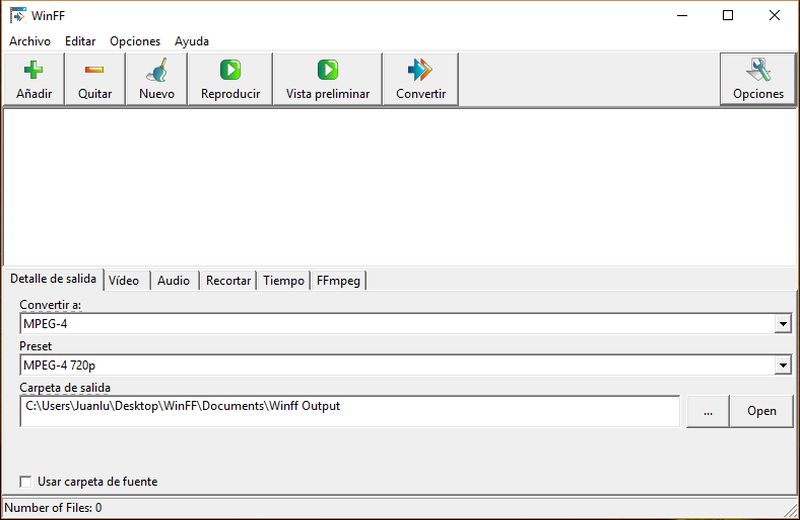Switch to the FFmpeg tab
This screenshot has height=520, width=800.
coord(338,281)
